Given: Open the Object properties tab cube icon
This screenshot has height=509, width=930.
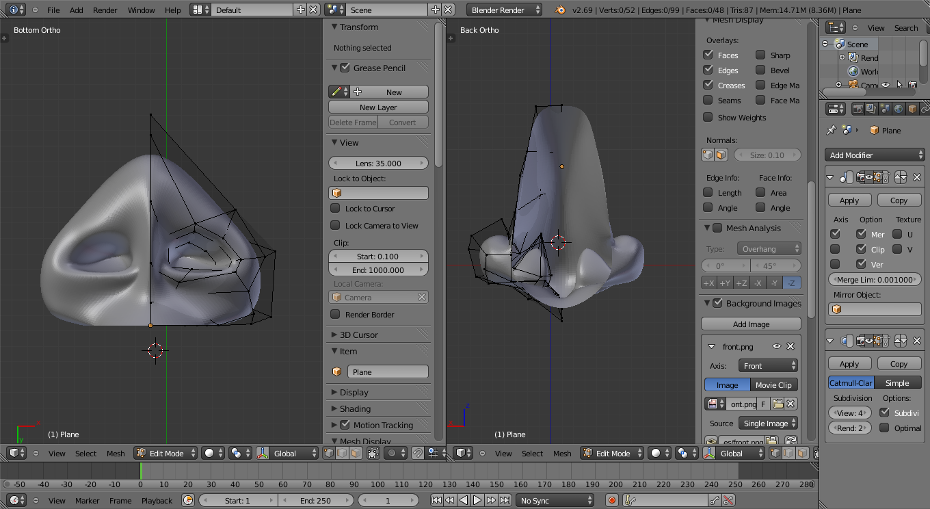Looking at the screenshot, I should (913, 109).
